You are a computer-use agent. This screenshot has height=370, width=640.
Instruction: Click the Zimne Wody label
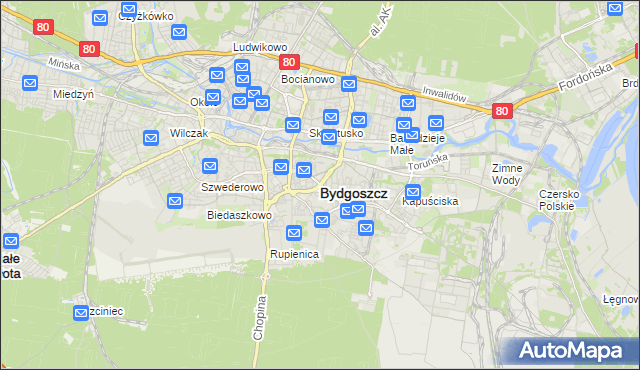507,174
